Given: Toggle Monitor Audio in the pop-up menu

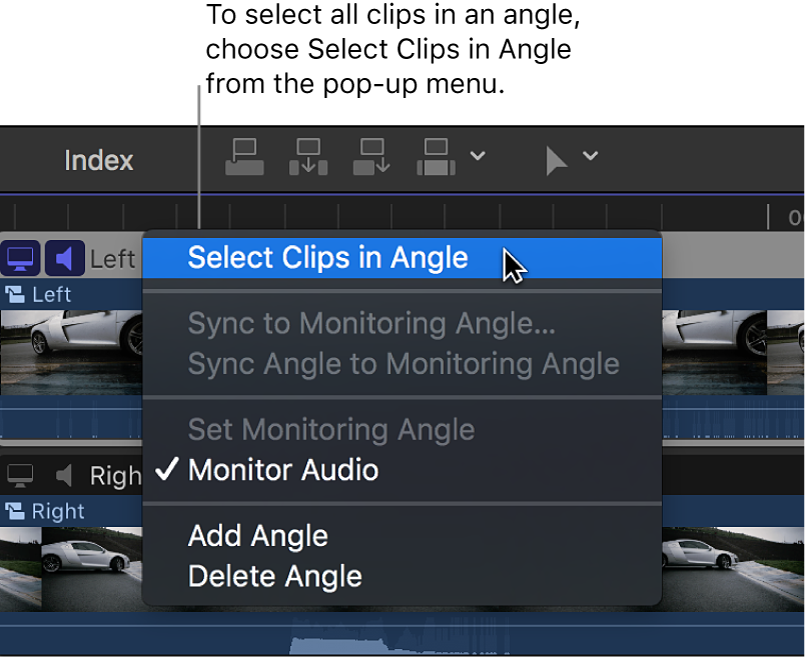Looking at the screenshot, I should pyautogui.click(x=283, y=471).
